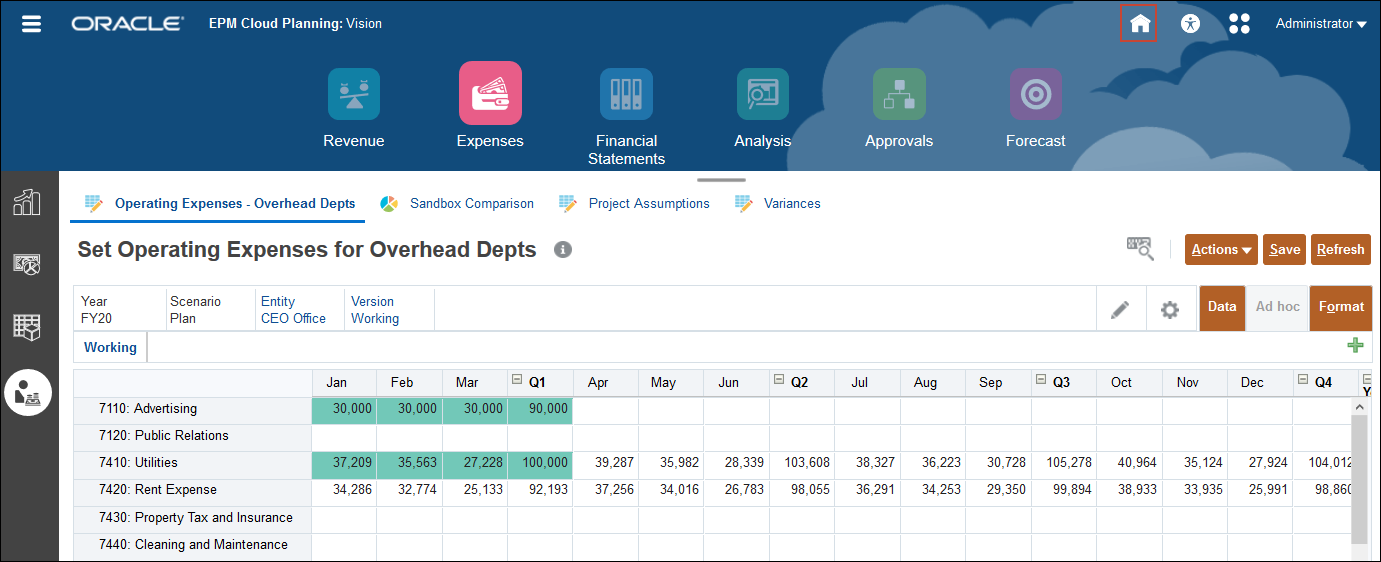Open the four-dot Navigator Flow icon

[1239, 24]
